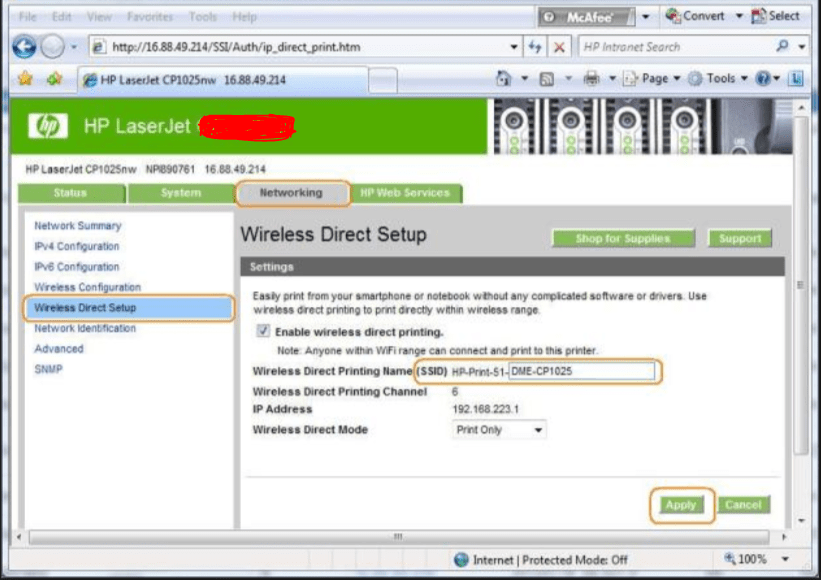Screen dimensions: 821x580
Task: Switch to the Status tab
Action: point(71,193)
